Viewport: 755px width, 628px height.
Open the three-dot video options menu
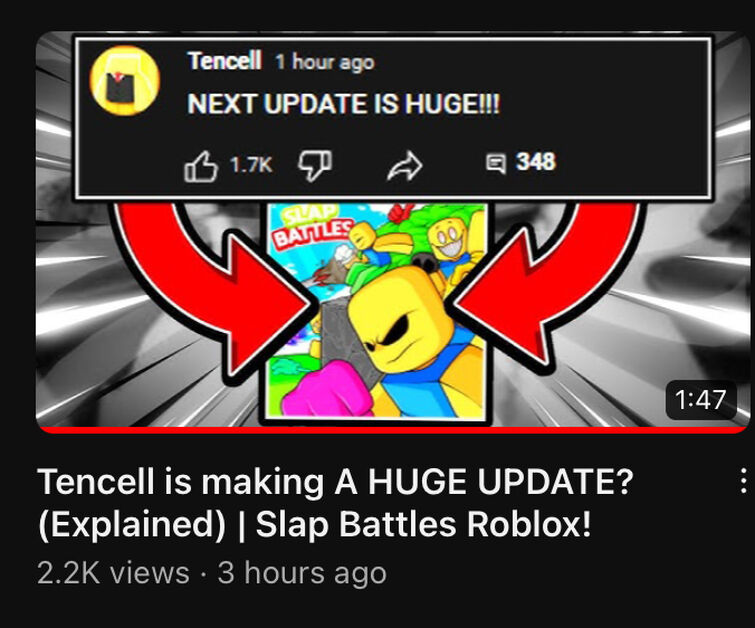click(743, 481)
